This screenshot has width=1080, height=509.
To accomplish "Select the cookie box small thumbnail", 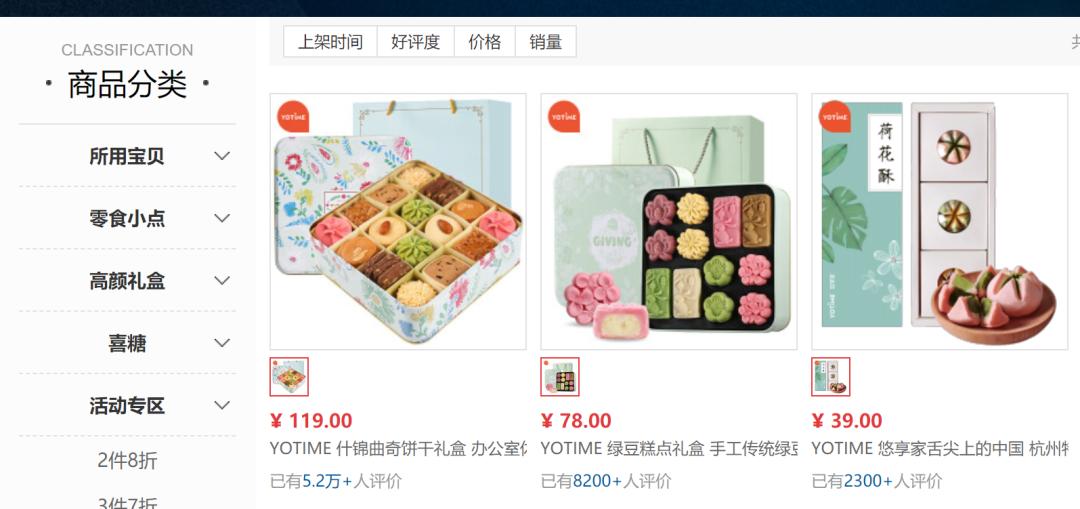I will (289, 377).
